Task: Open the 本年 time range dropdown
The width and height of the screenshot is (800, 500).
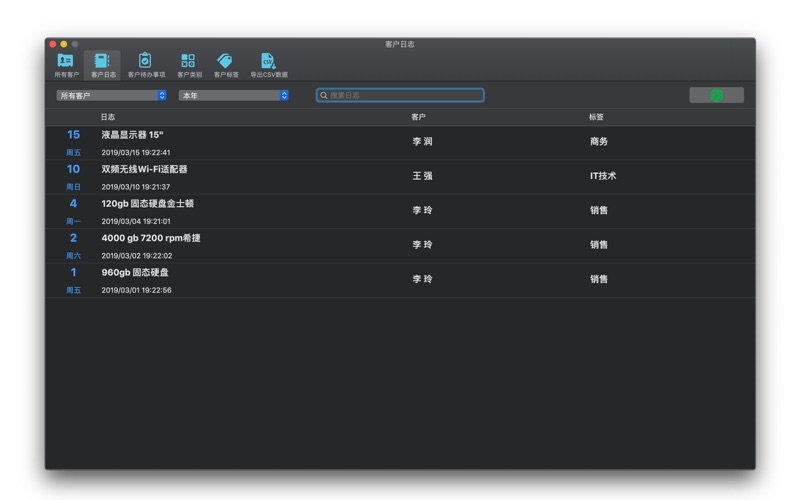Action: (x=233, y=96)
